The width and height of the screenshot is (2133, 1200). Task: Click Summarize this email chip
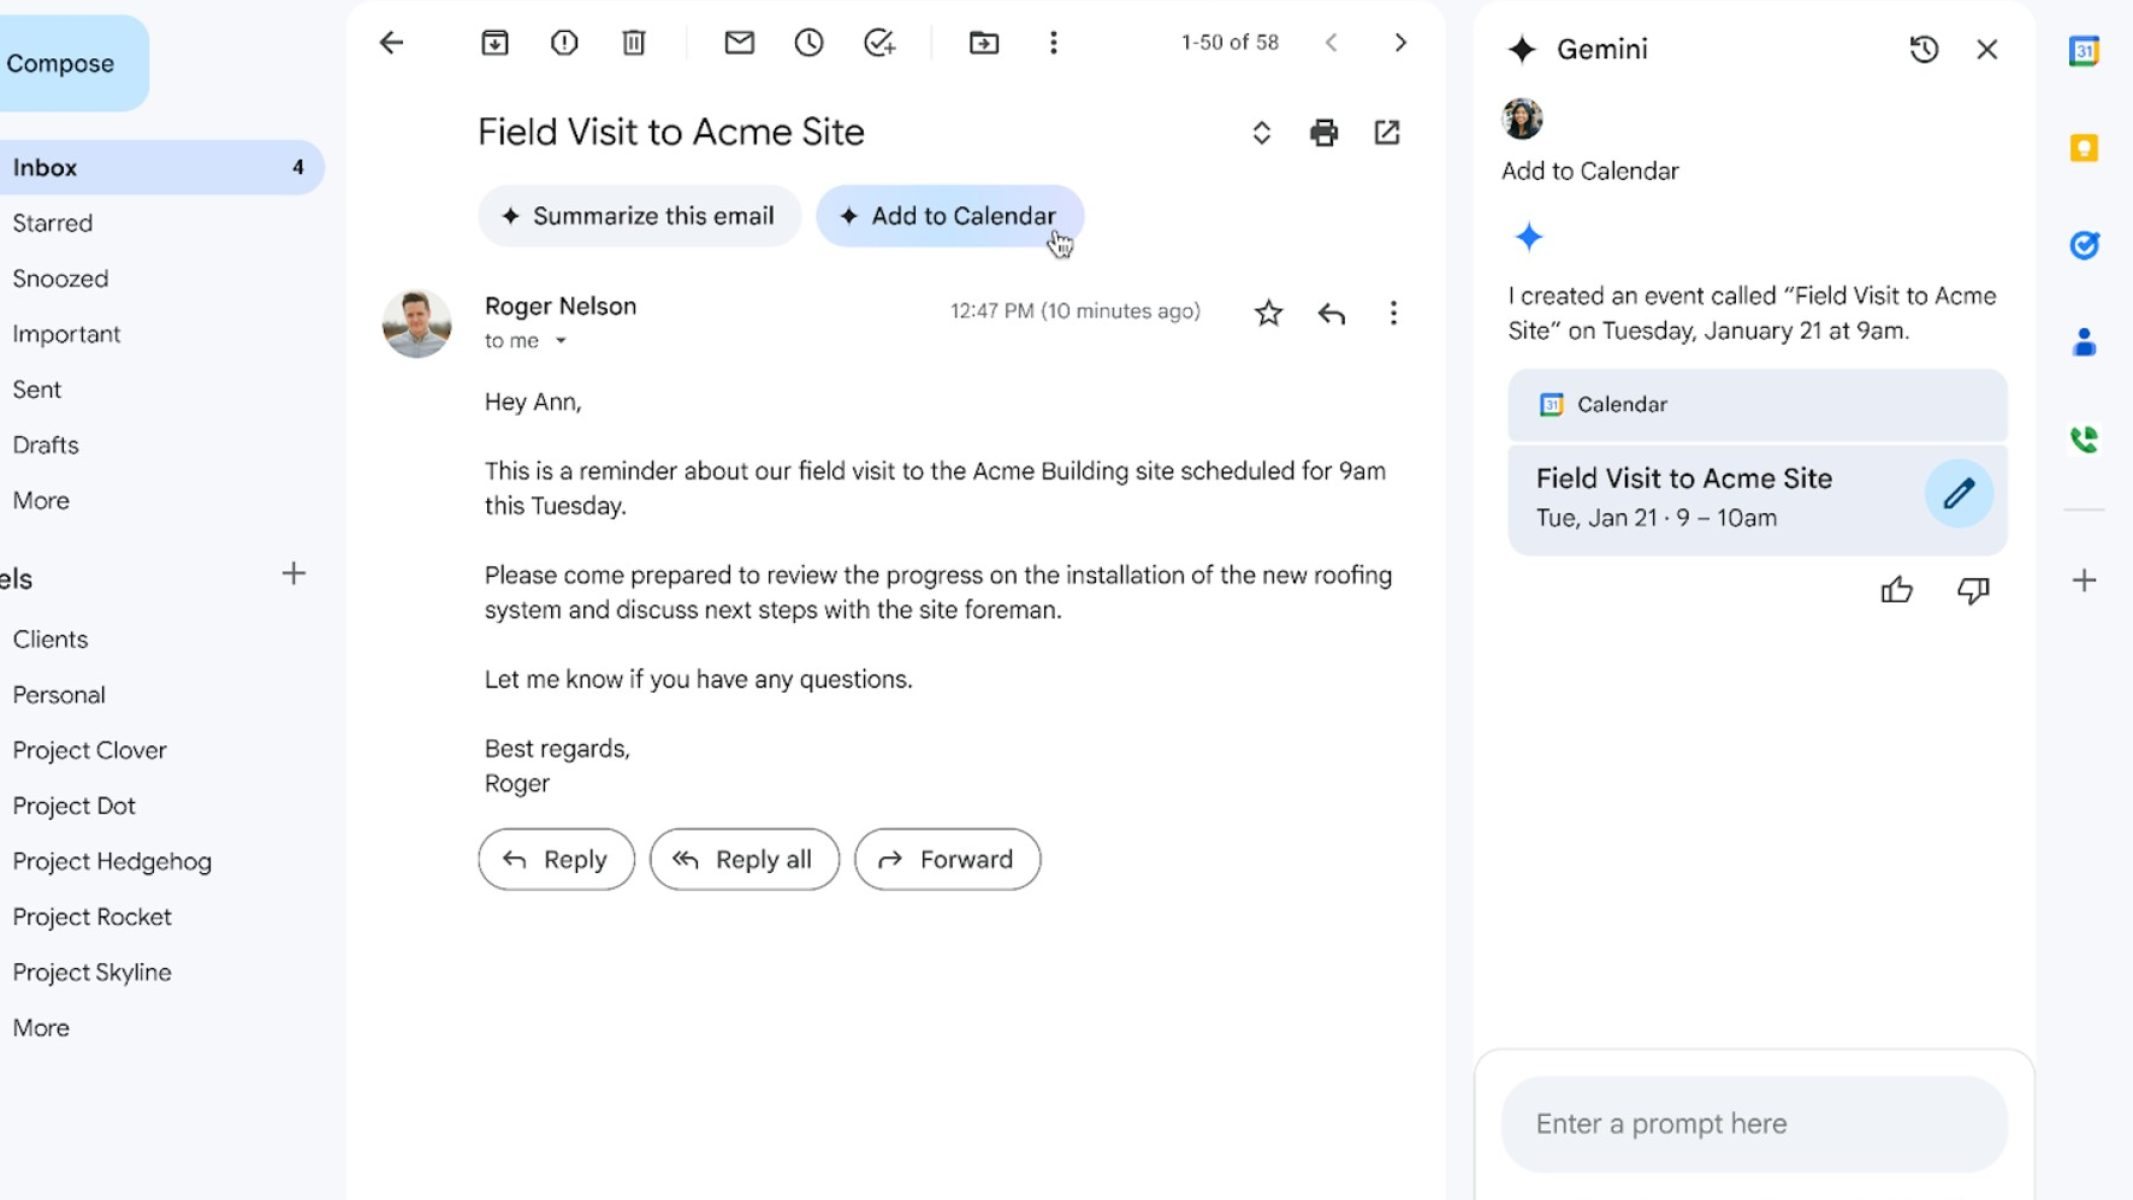point(639,216)
